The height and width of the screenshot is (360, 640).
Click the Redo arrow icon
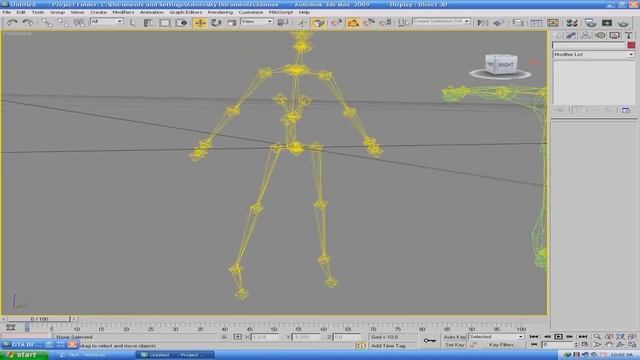28,22
